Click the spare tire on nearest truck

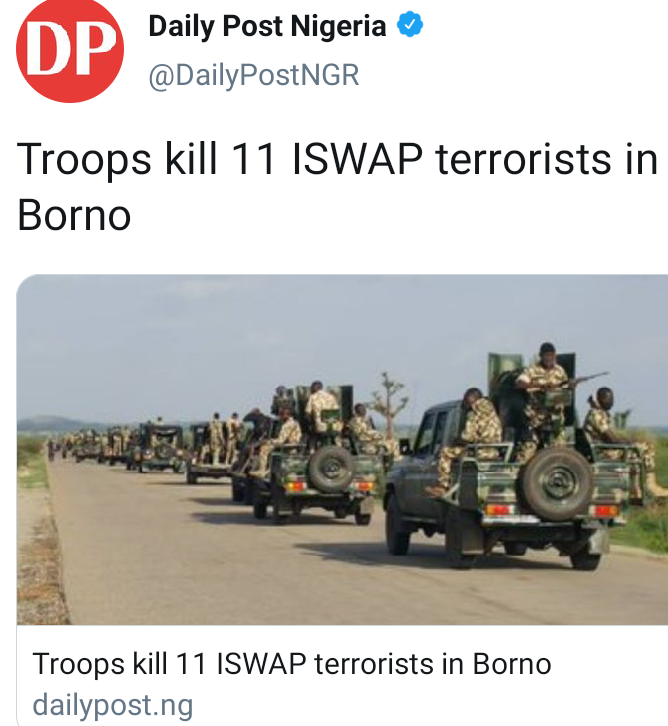557,484
